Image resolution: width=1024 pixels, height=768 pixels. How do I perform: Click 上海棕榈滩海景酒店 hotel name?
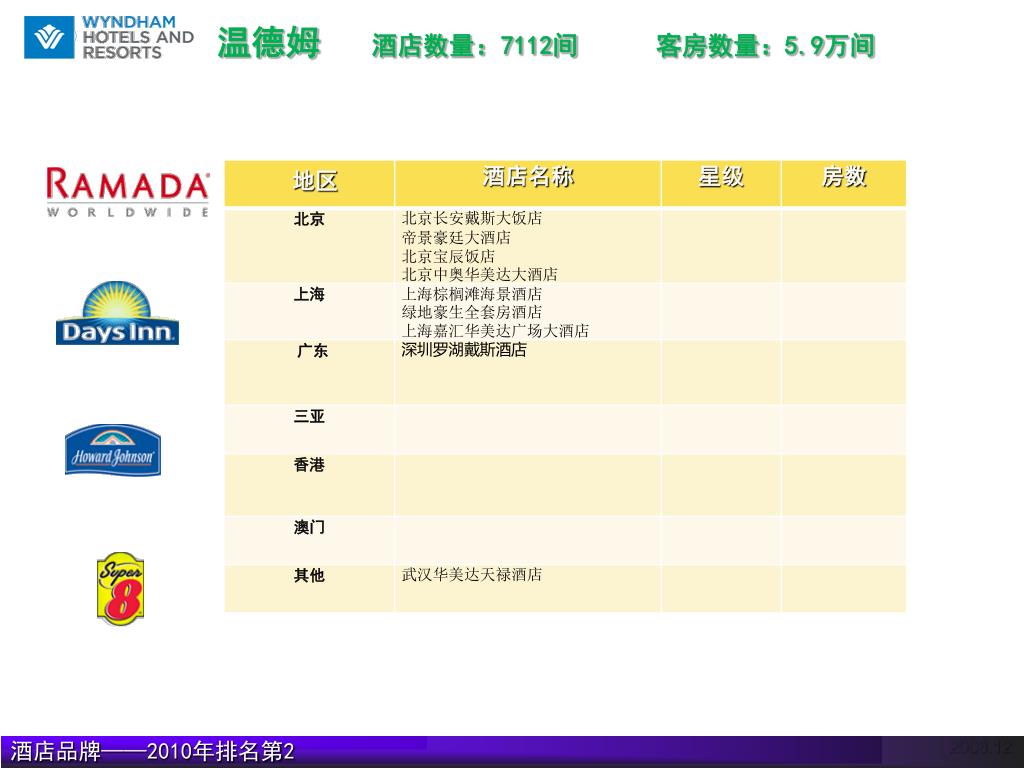point(472,294)
